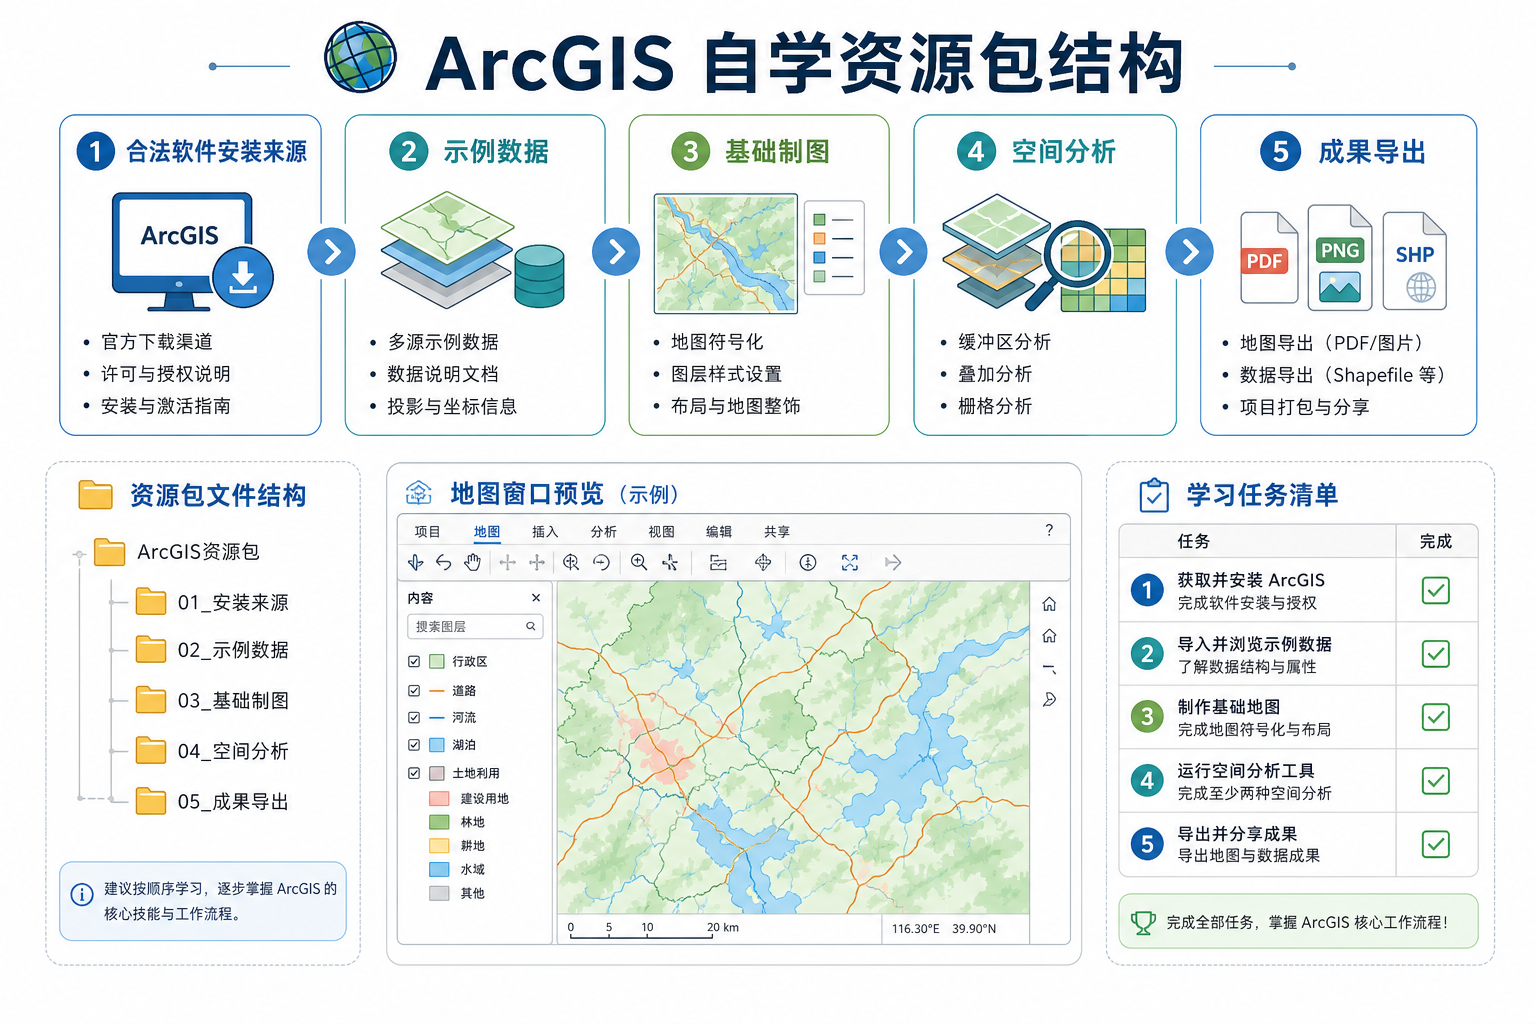Open the layout table toolbar icon
This screenshot has width=1536, height=1024.
(x=718, y=562)
